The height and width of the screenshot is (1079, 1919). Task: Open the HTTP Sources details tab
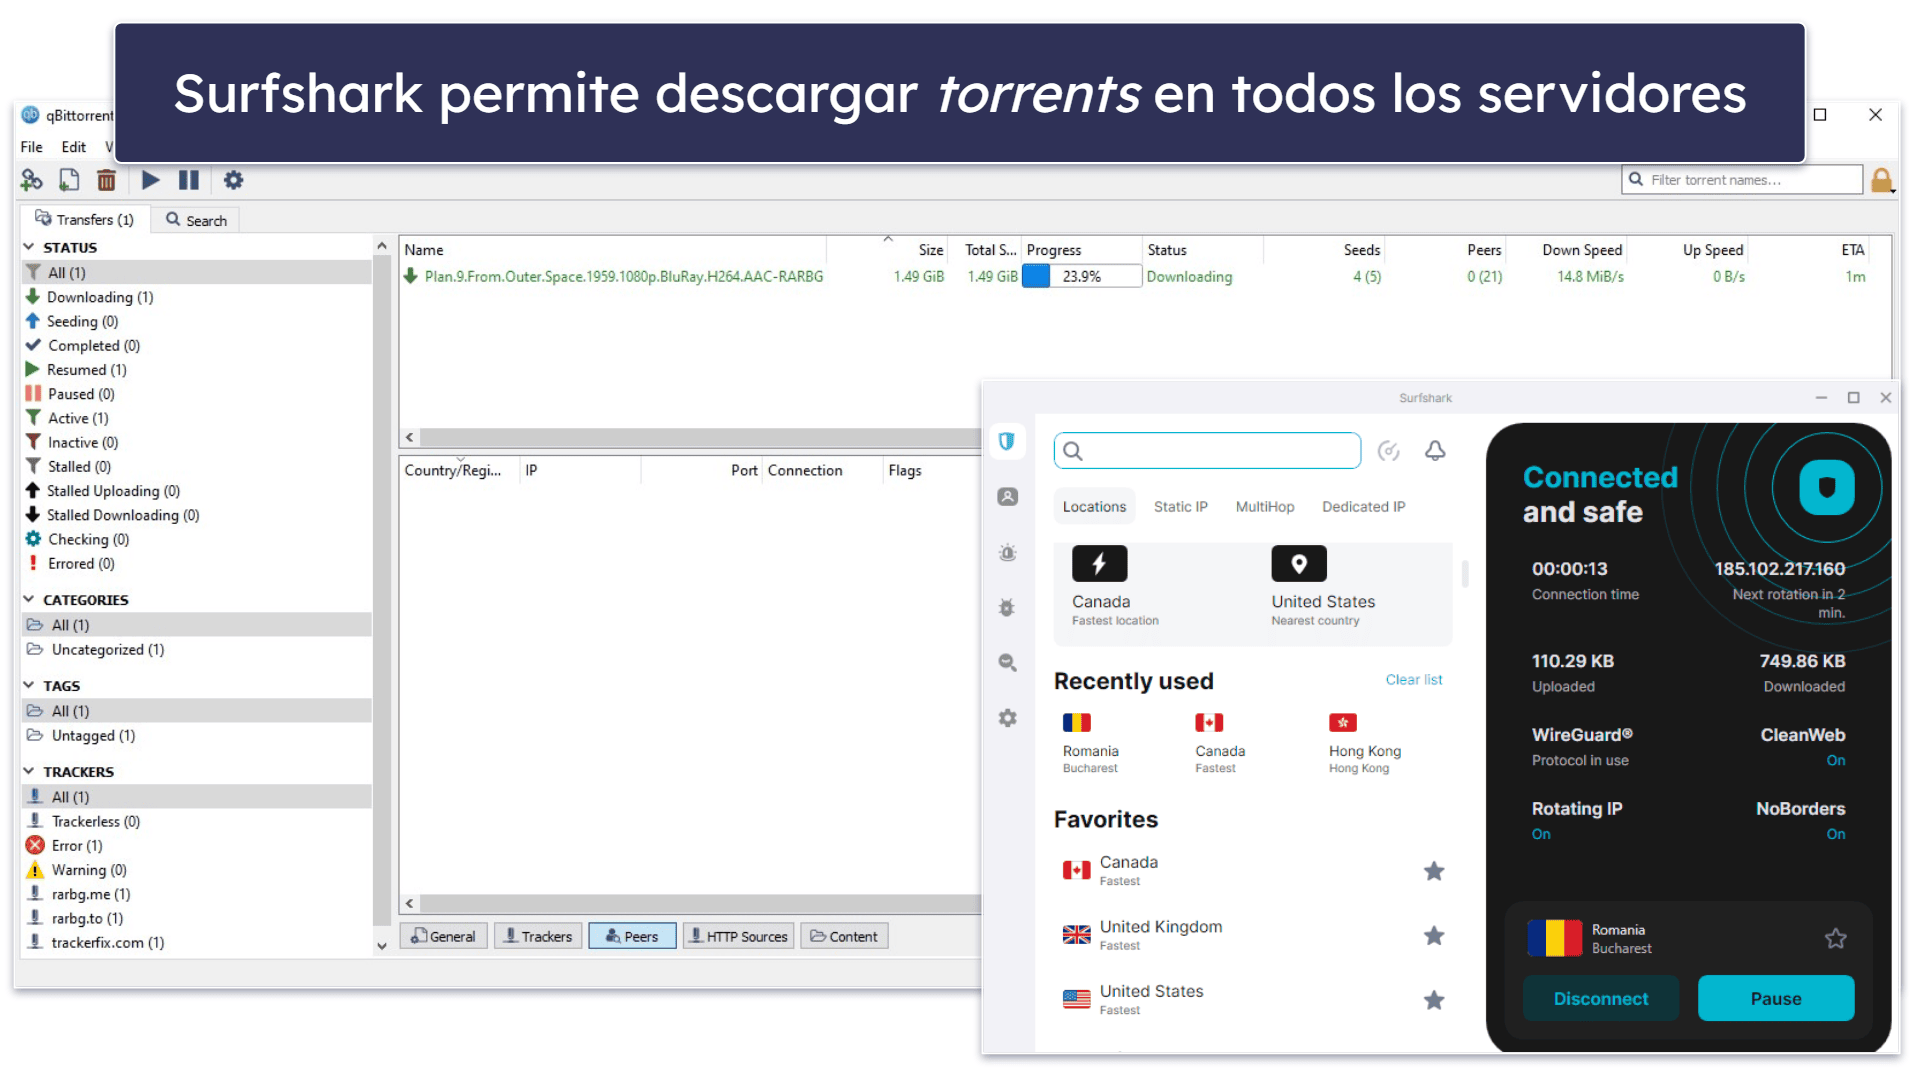(739, 936)
